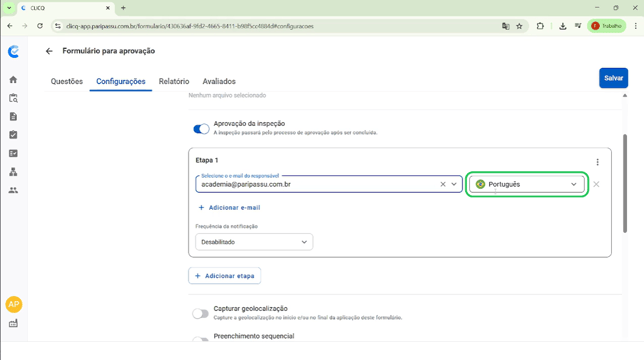Click the Etapa 1 heading text
644x360 pixels.
coord(207,160)
